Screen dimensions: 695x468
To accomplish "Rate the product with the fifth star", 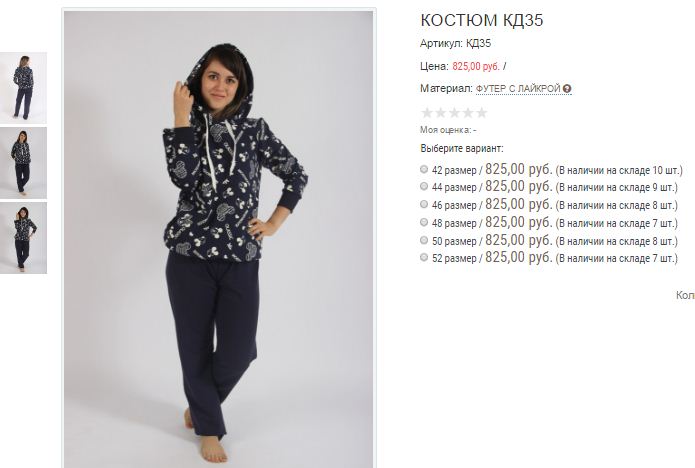I will pos(482,113).
